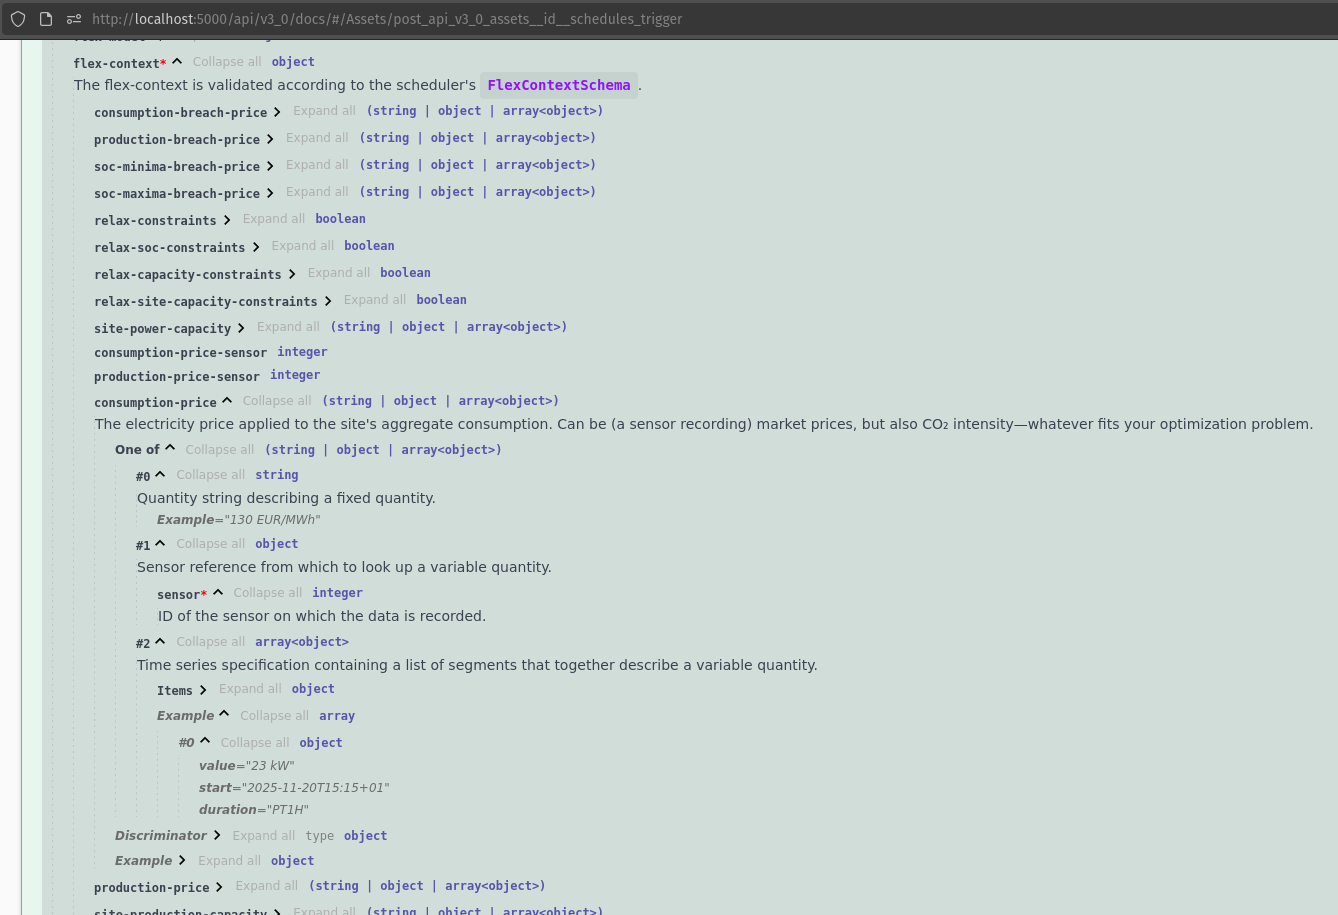Expand the relax-constraints property
The image size is (1338, 915).
point(227,220)
